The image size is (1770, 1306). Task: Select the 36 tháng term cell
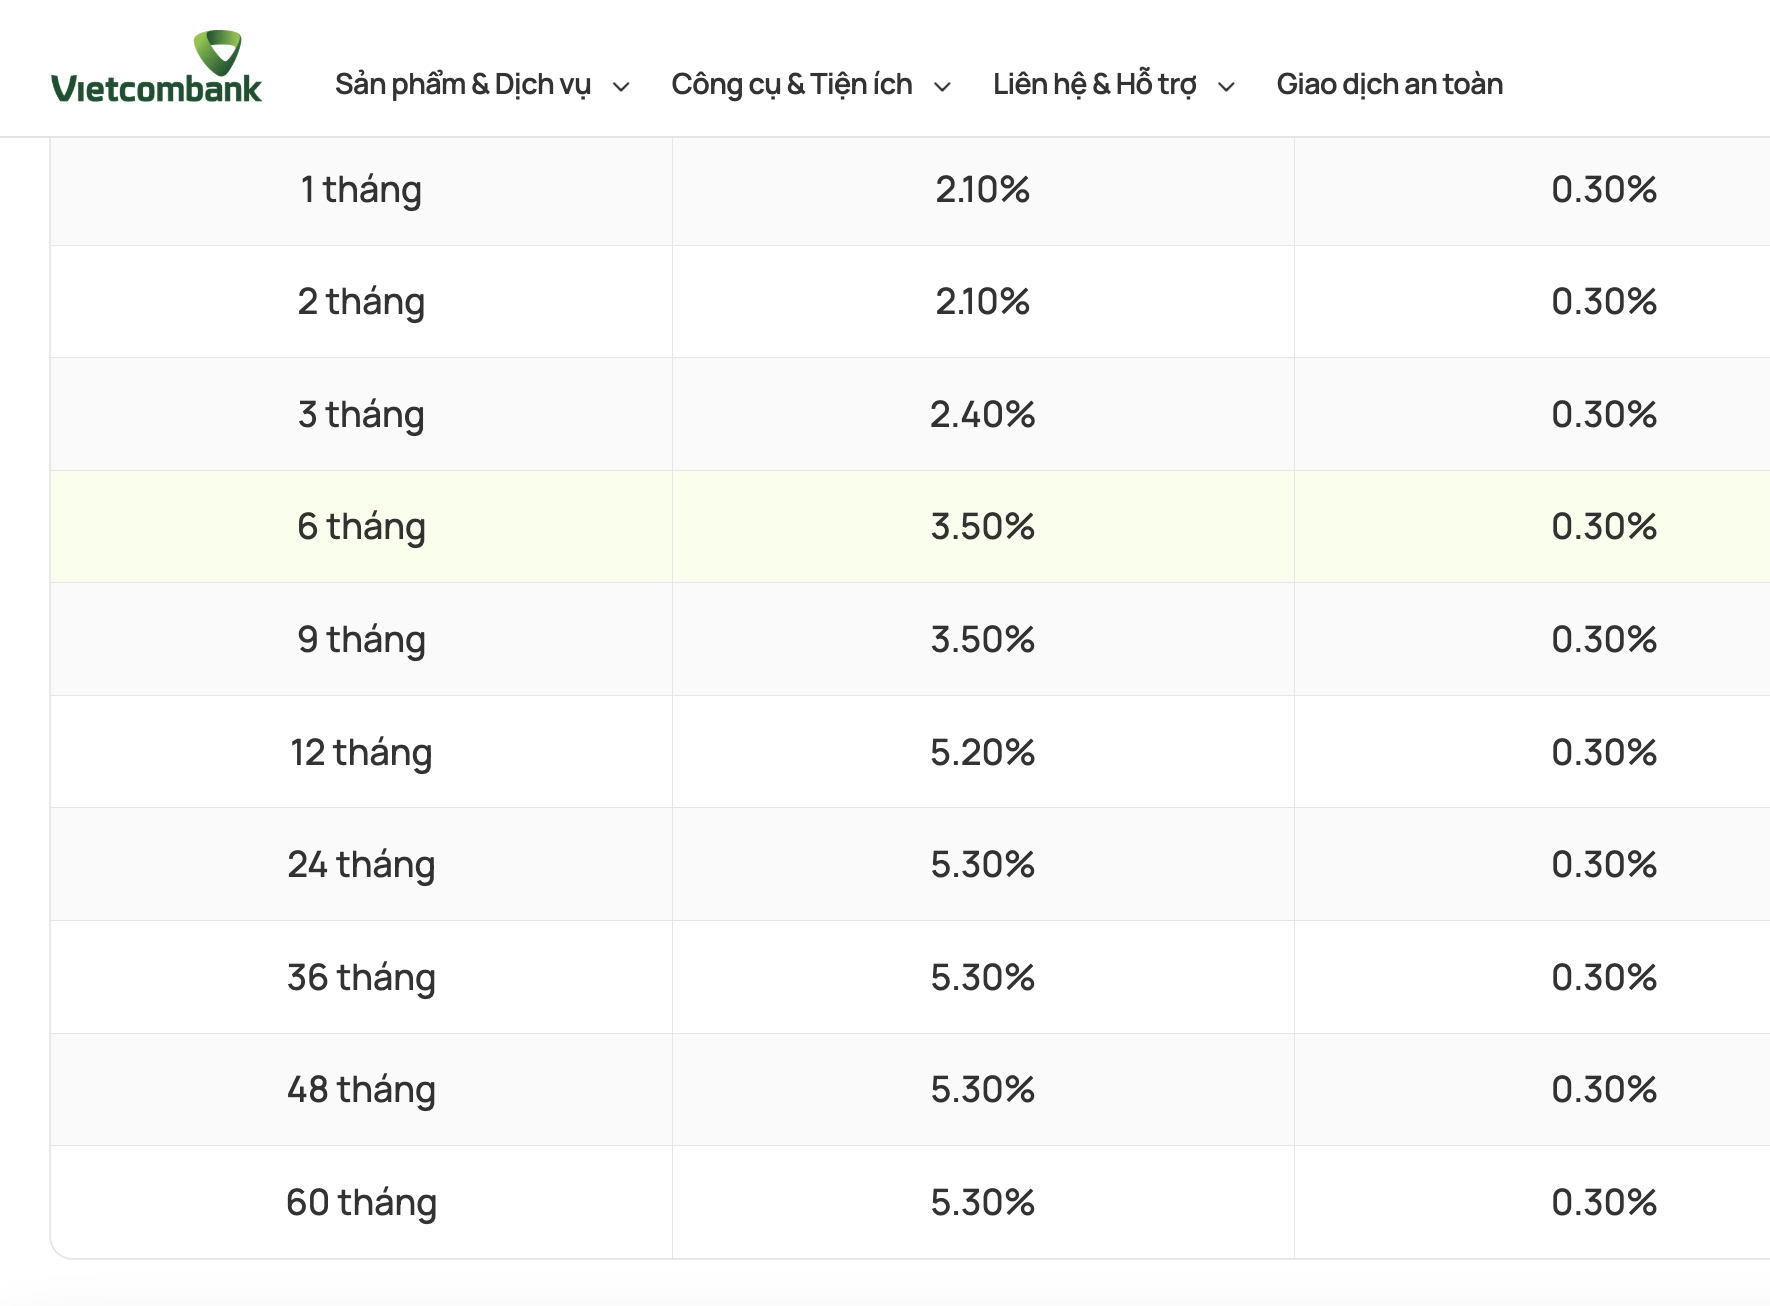[361, 978]
